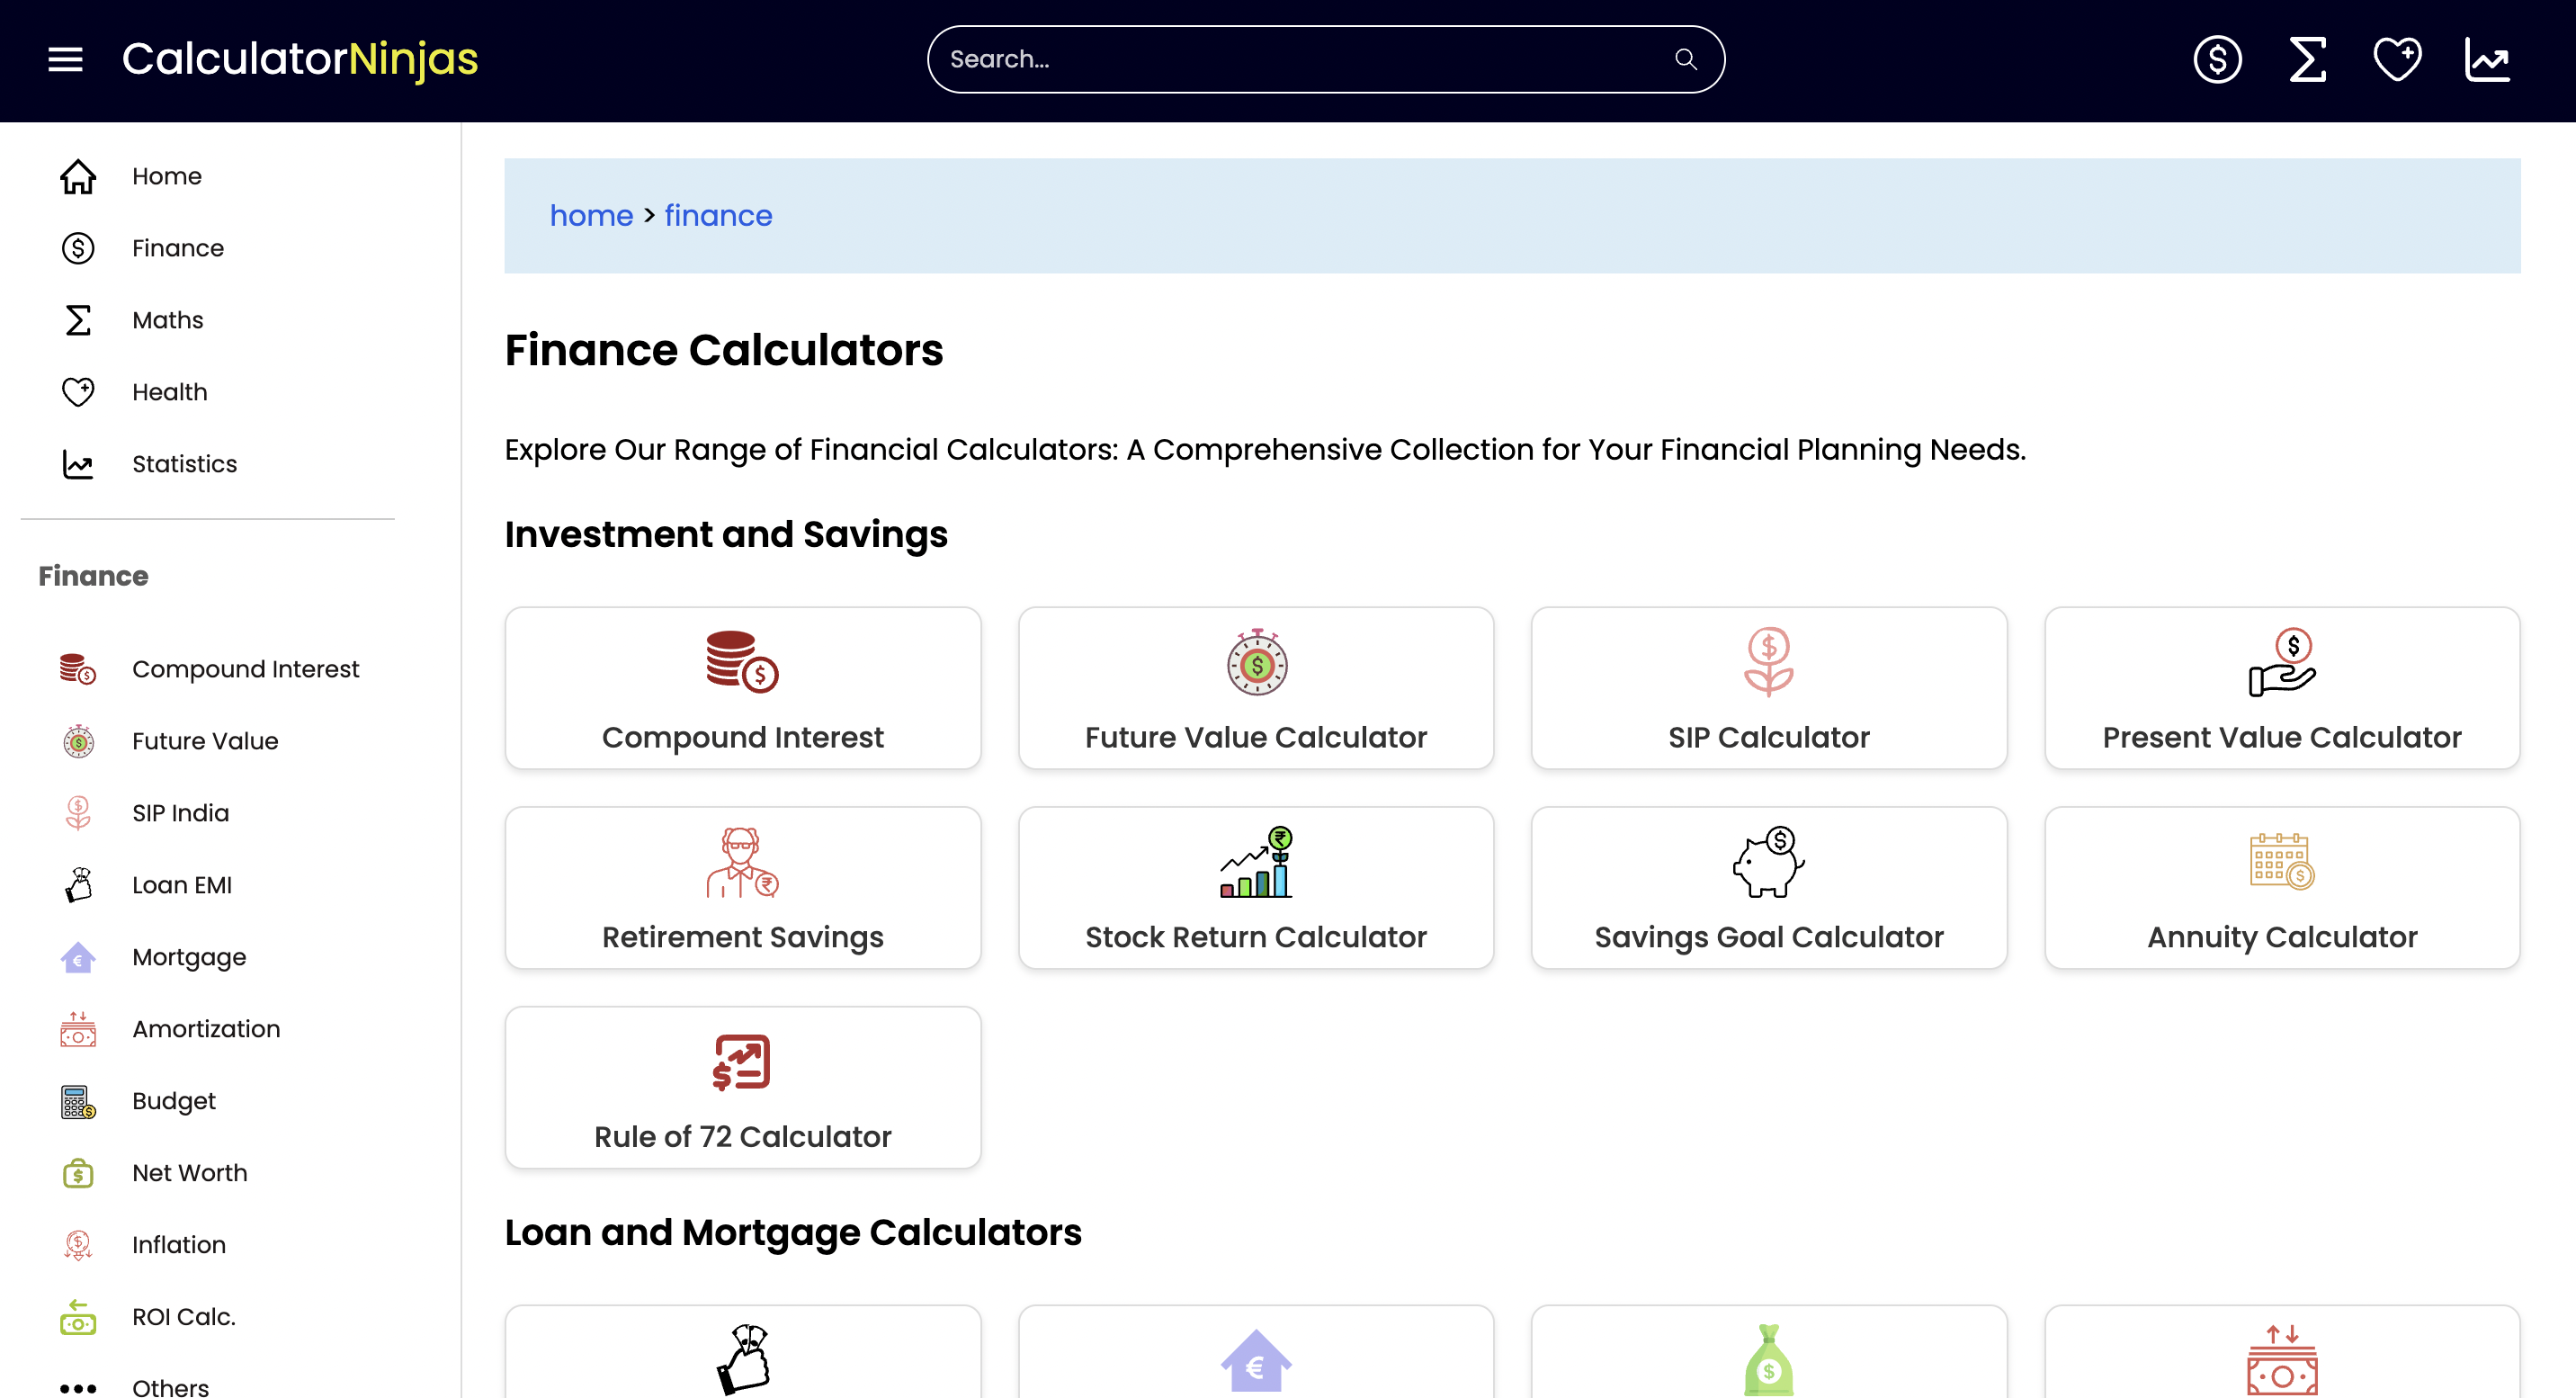2576x1398 pixels.
Task: Open the Savings Goal Calculator card
Action: point(1769,888)
